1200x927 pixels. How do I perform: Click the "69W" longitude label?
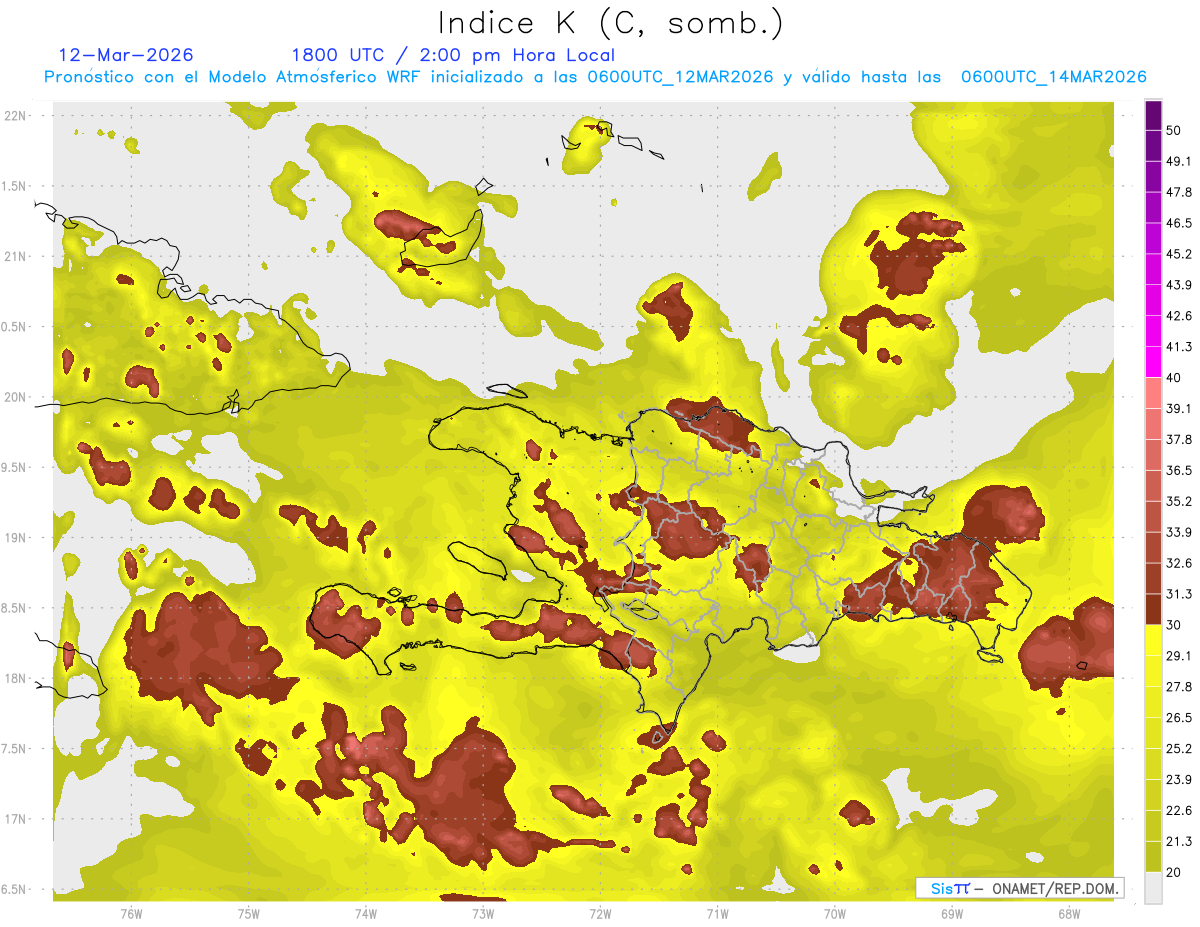(x=951, y=914)
